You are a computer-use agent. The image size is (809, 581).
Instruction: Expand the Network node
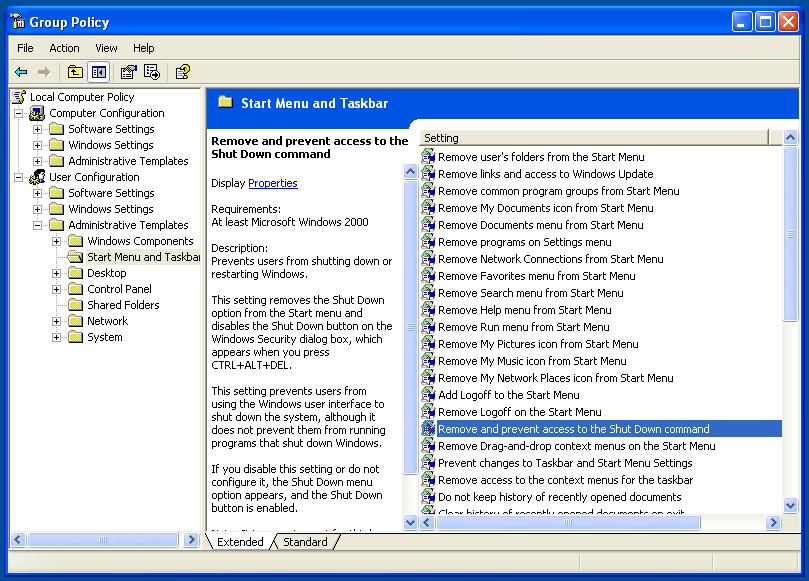pyautogui.click(x=57, y=321)
